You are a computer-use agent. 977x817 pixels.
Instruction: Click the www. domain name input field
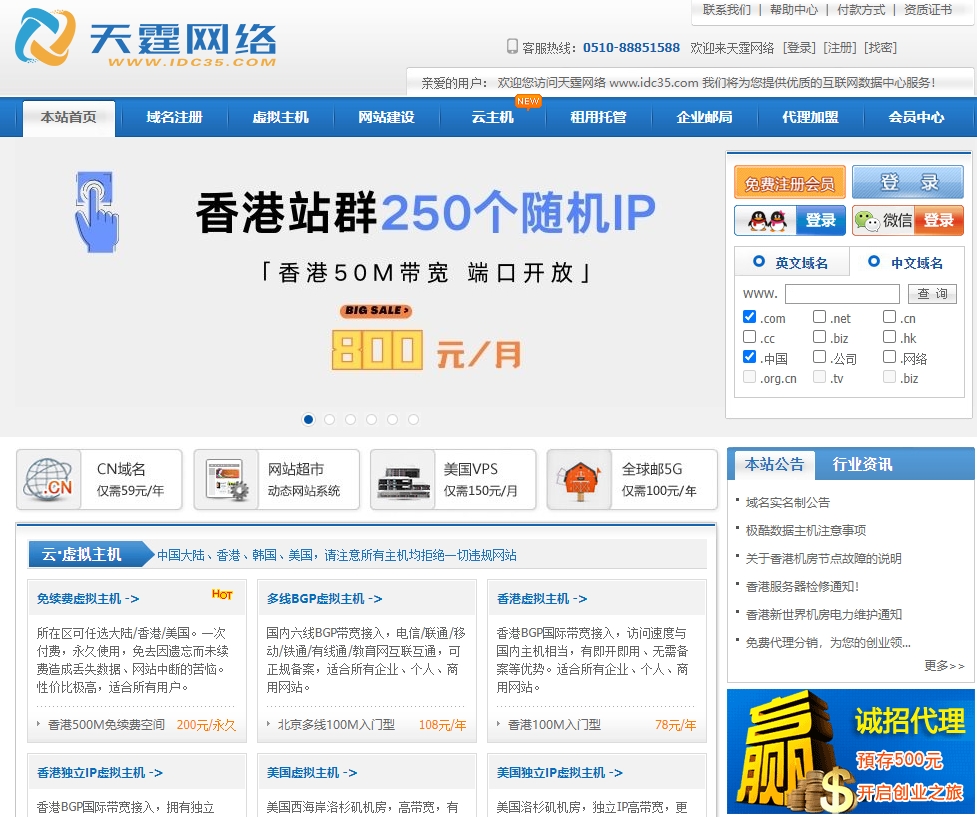pyautogui.click(x=842, y=294)
